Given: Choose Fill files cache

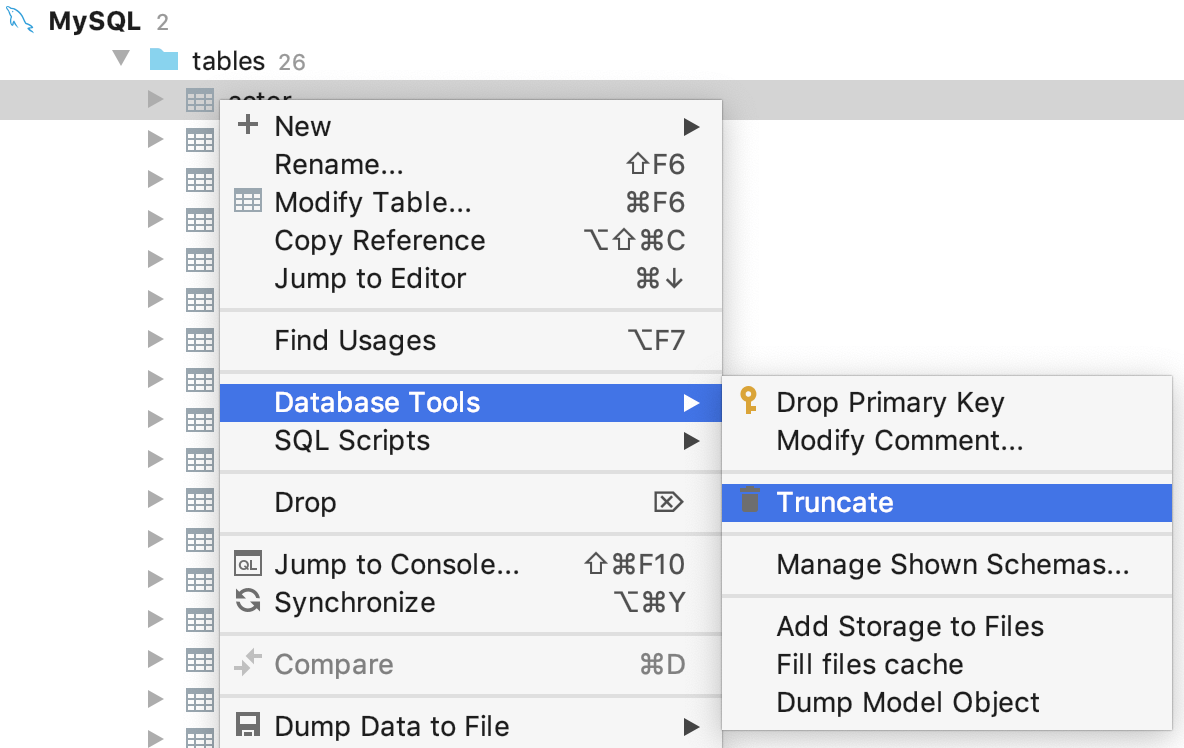Looking at the screenshot, I should (x=947, y=664).
